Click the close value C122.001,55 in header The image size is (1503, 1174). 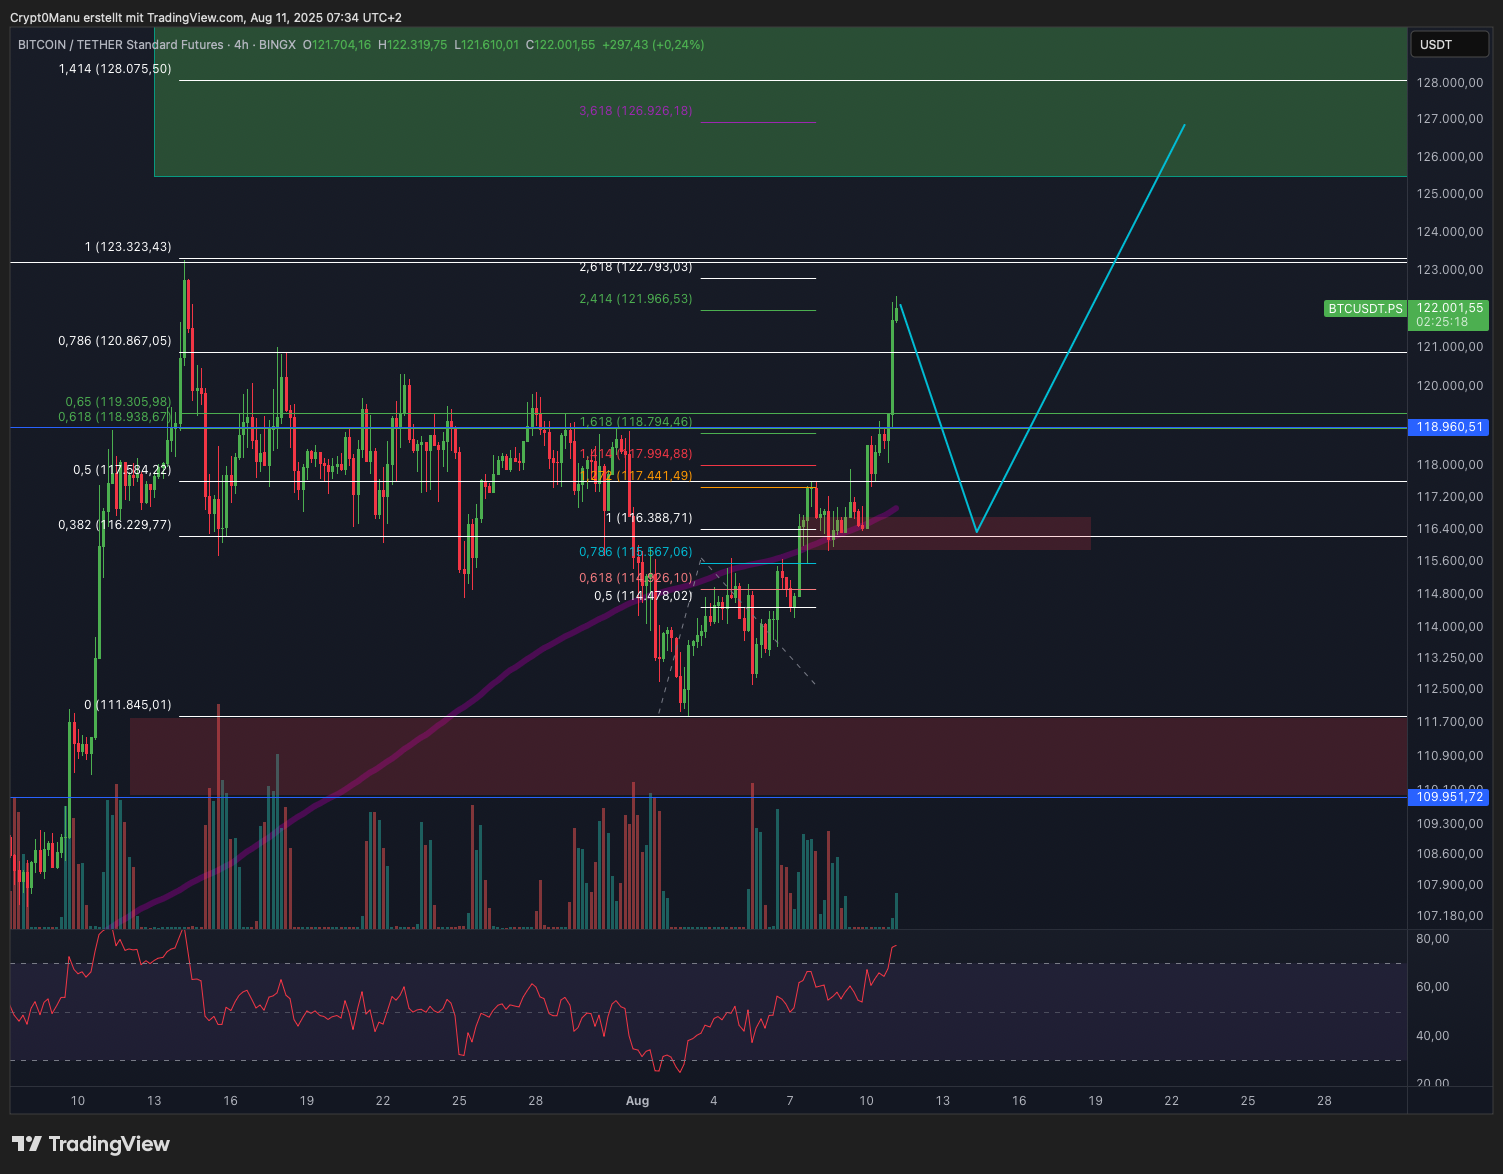coord(560,45)
